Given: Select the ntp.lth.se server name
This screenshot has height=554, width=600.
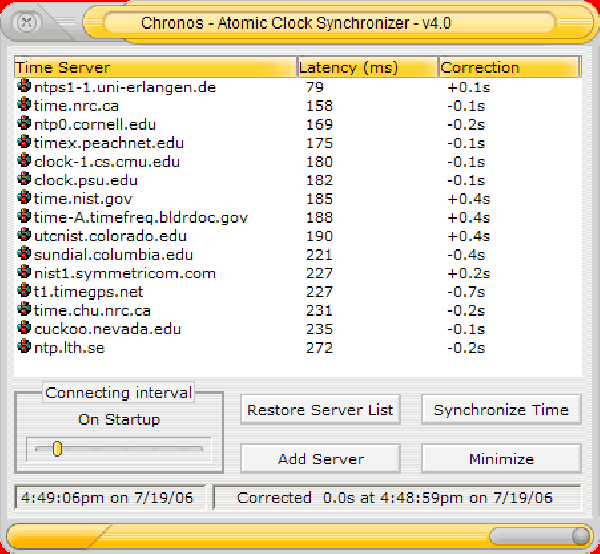Looking at the screenshot, I should pyautogui.click(x=69, y=348).
